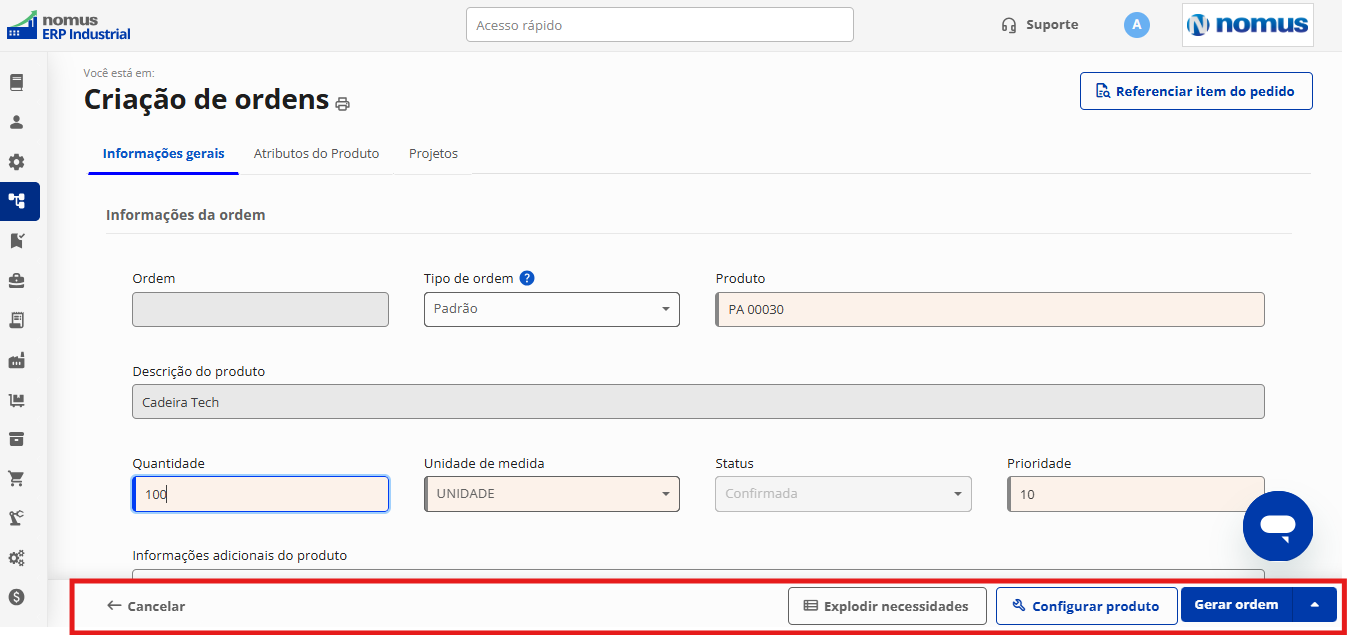
Task: Click Explodir necessidades button
Action: (887, 606)
